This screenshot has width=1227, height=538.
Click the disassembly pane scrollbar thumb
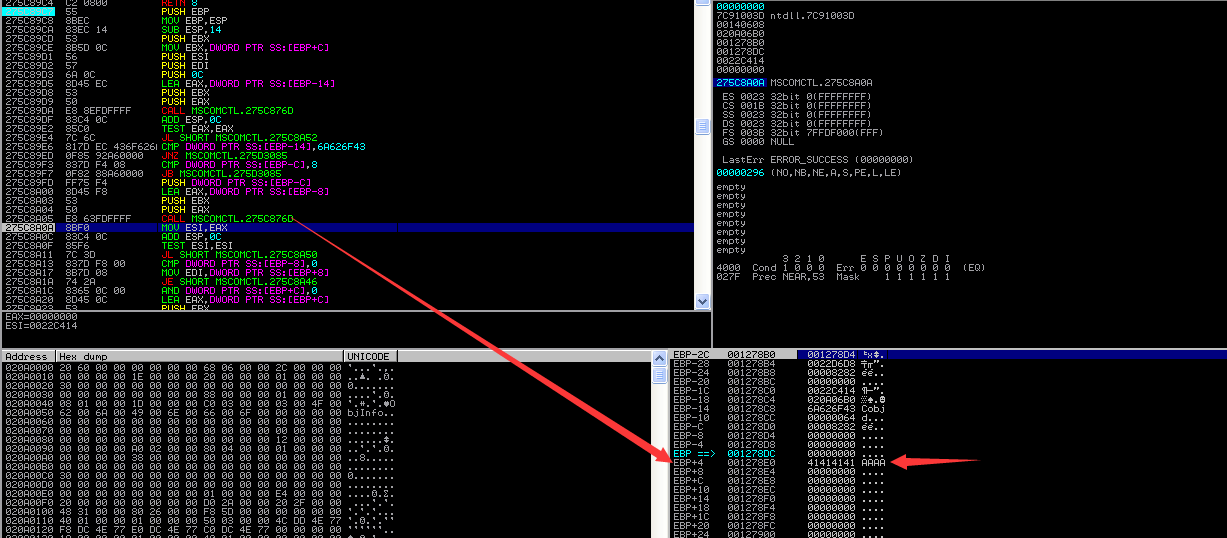(x=703, y=126)
